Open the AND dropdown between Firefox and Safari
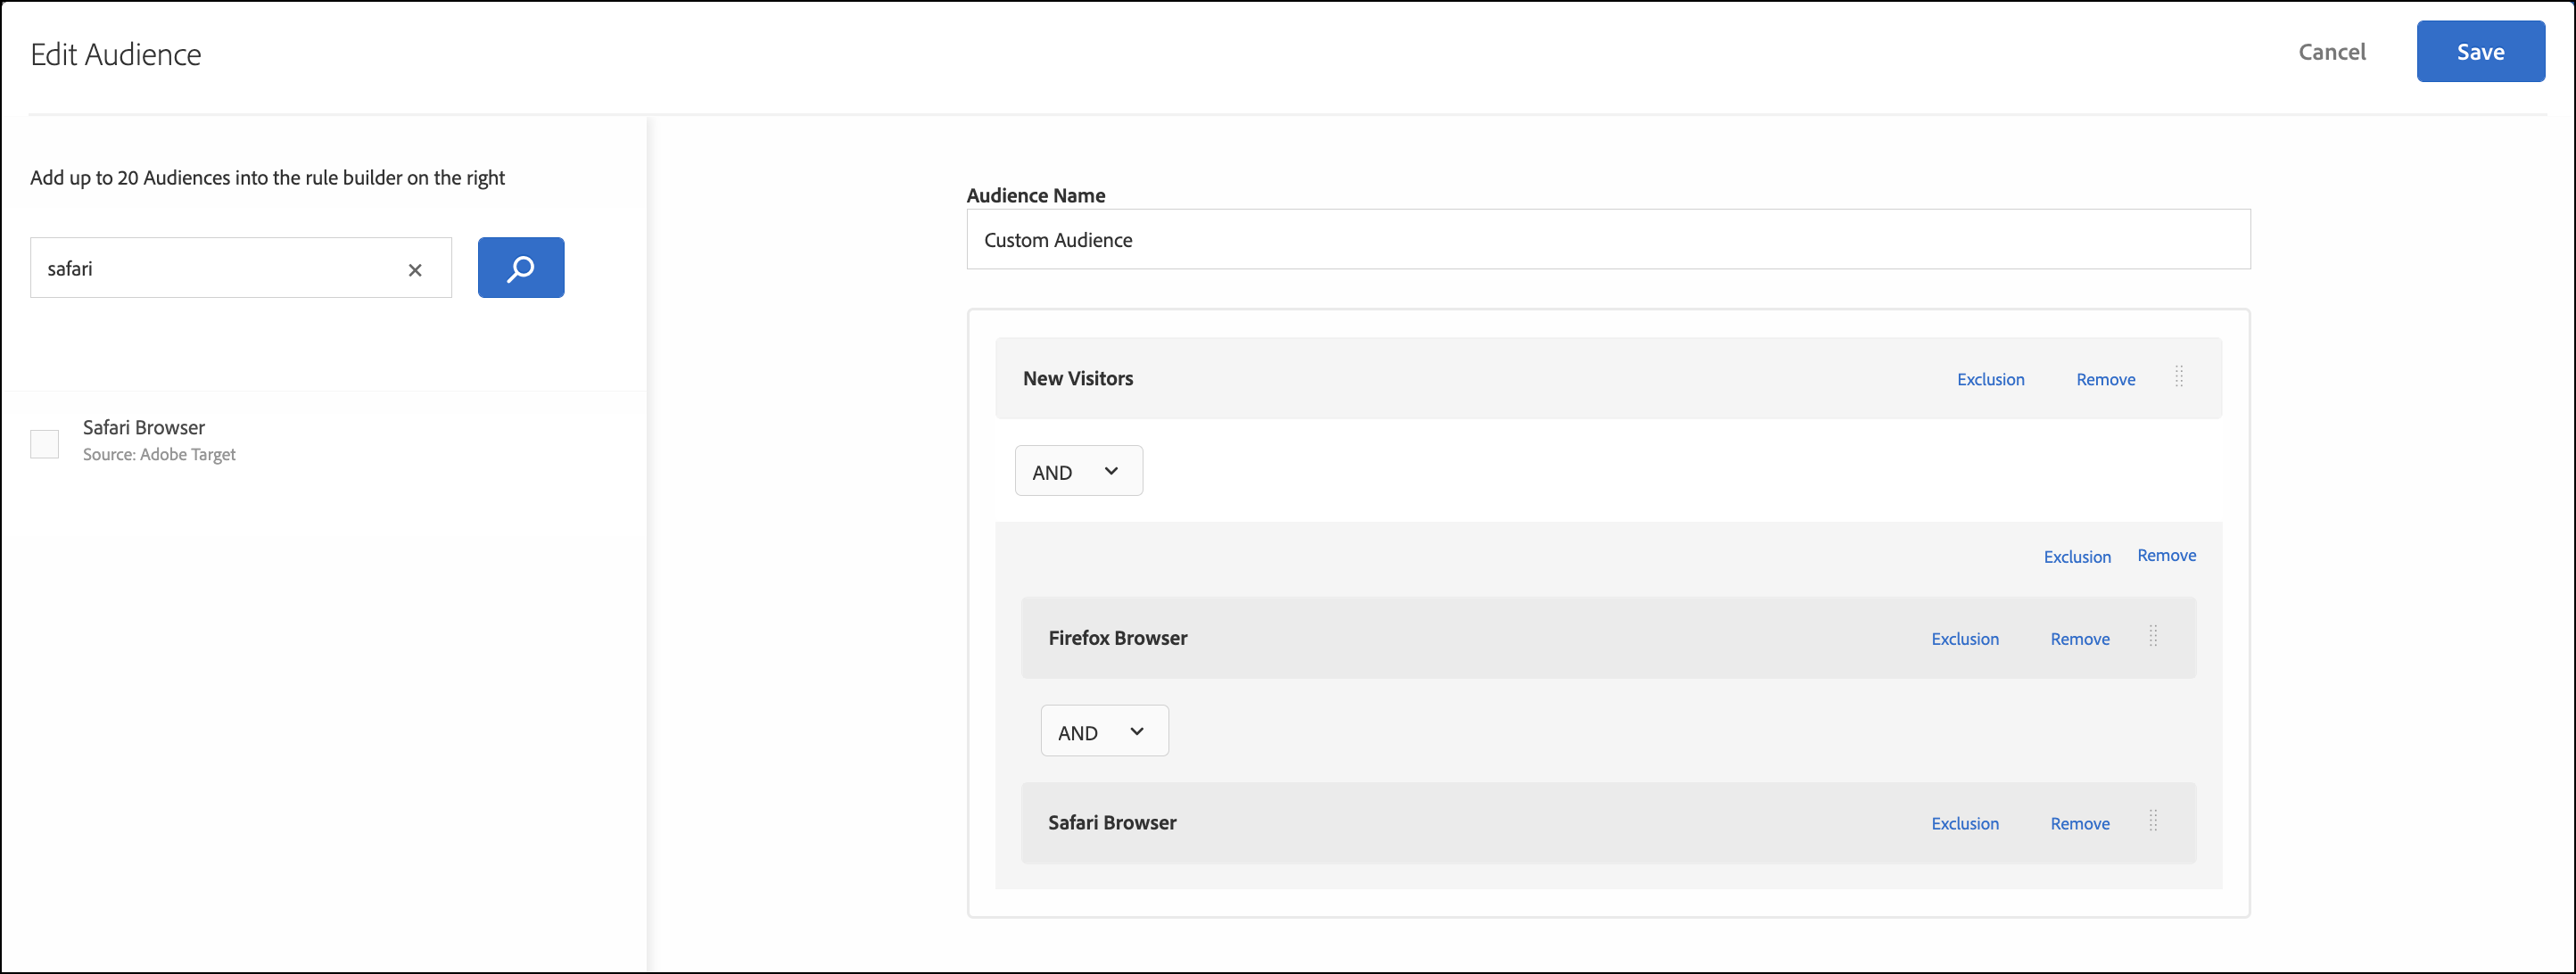Viewport: 2576px width, 974px height. click(1104, 731)
